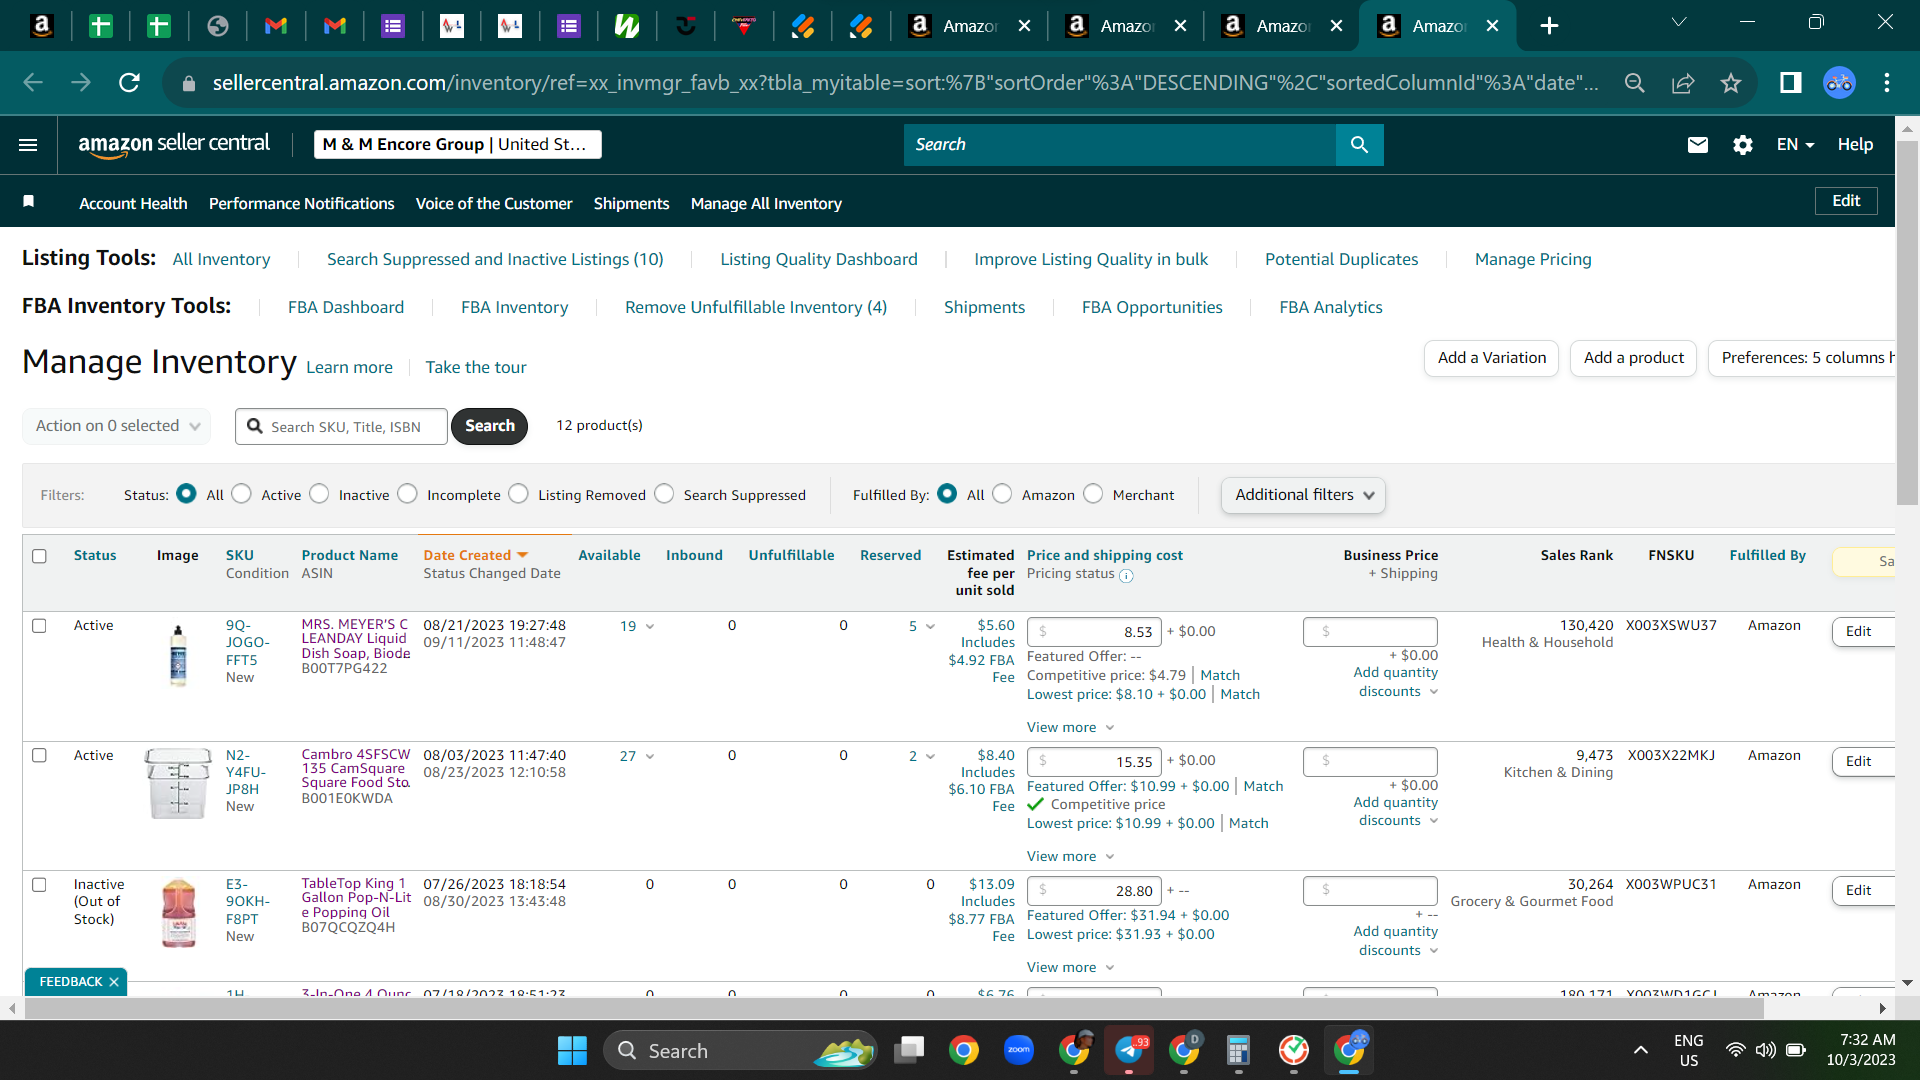Expand Add quantity discounts for Dish Soap row
The image size is (1920, 1080).
click(x=1396, y=682)
